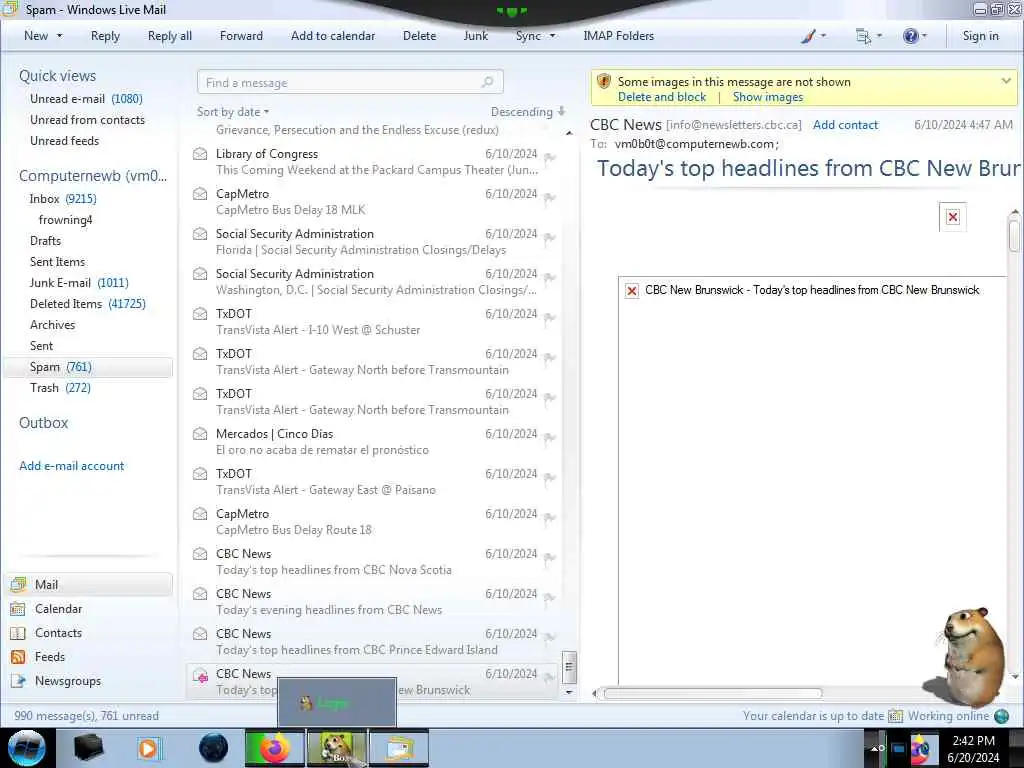Click Add contact link
Viewport: 1024px width, 768px height.
(x=845, y=125)
